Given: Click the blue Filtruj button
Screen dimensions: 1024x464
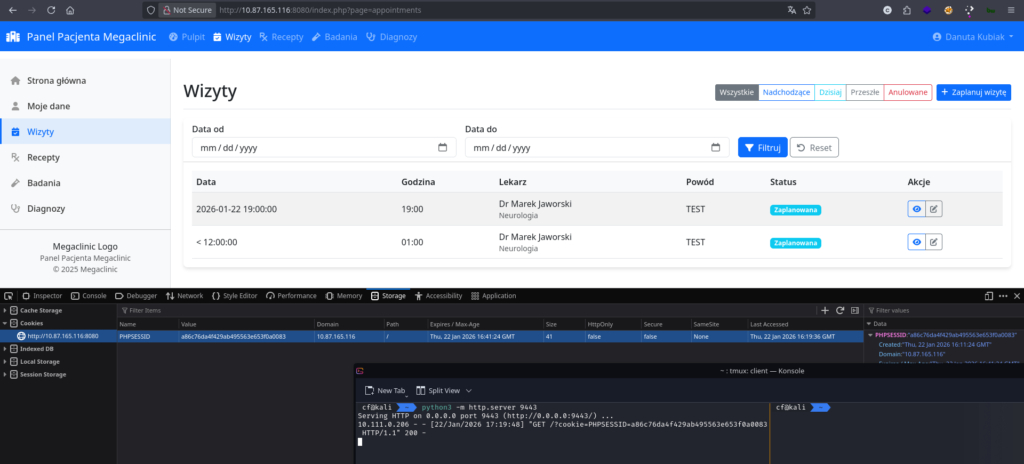Looking at the screenshot, I should pos(760,147).
